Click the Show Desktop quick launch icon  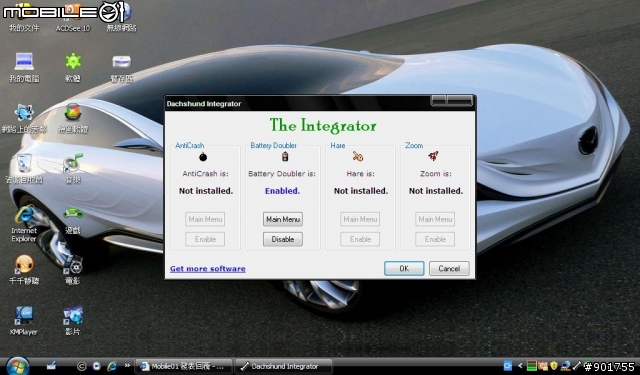(x=51, y=366)
